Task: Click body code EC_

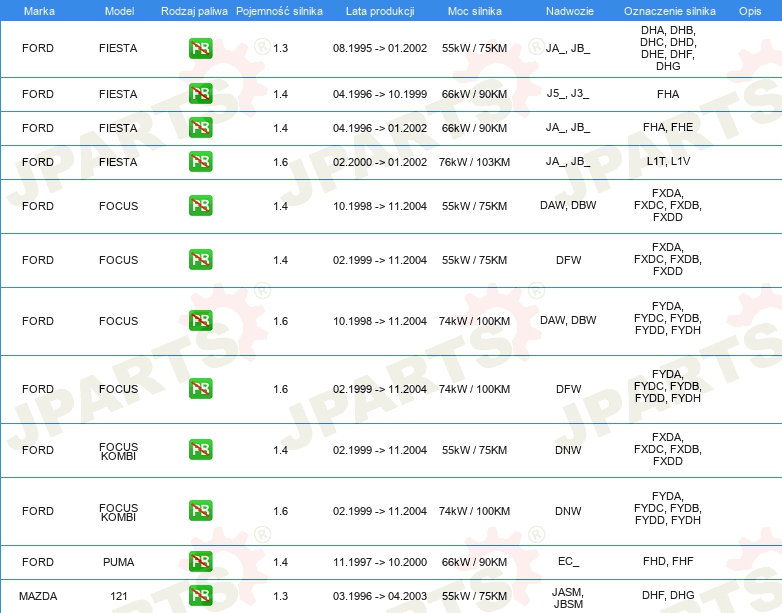Action: click(x=569, y=562)
